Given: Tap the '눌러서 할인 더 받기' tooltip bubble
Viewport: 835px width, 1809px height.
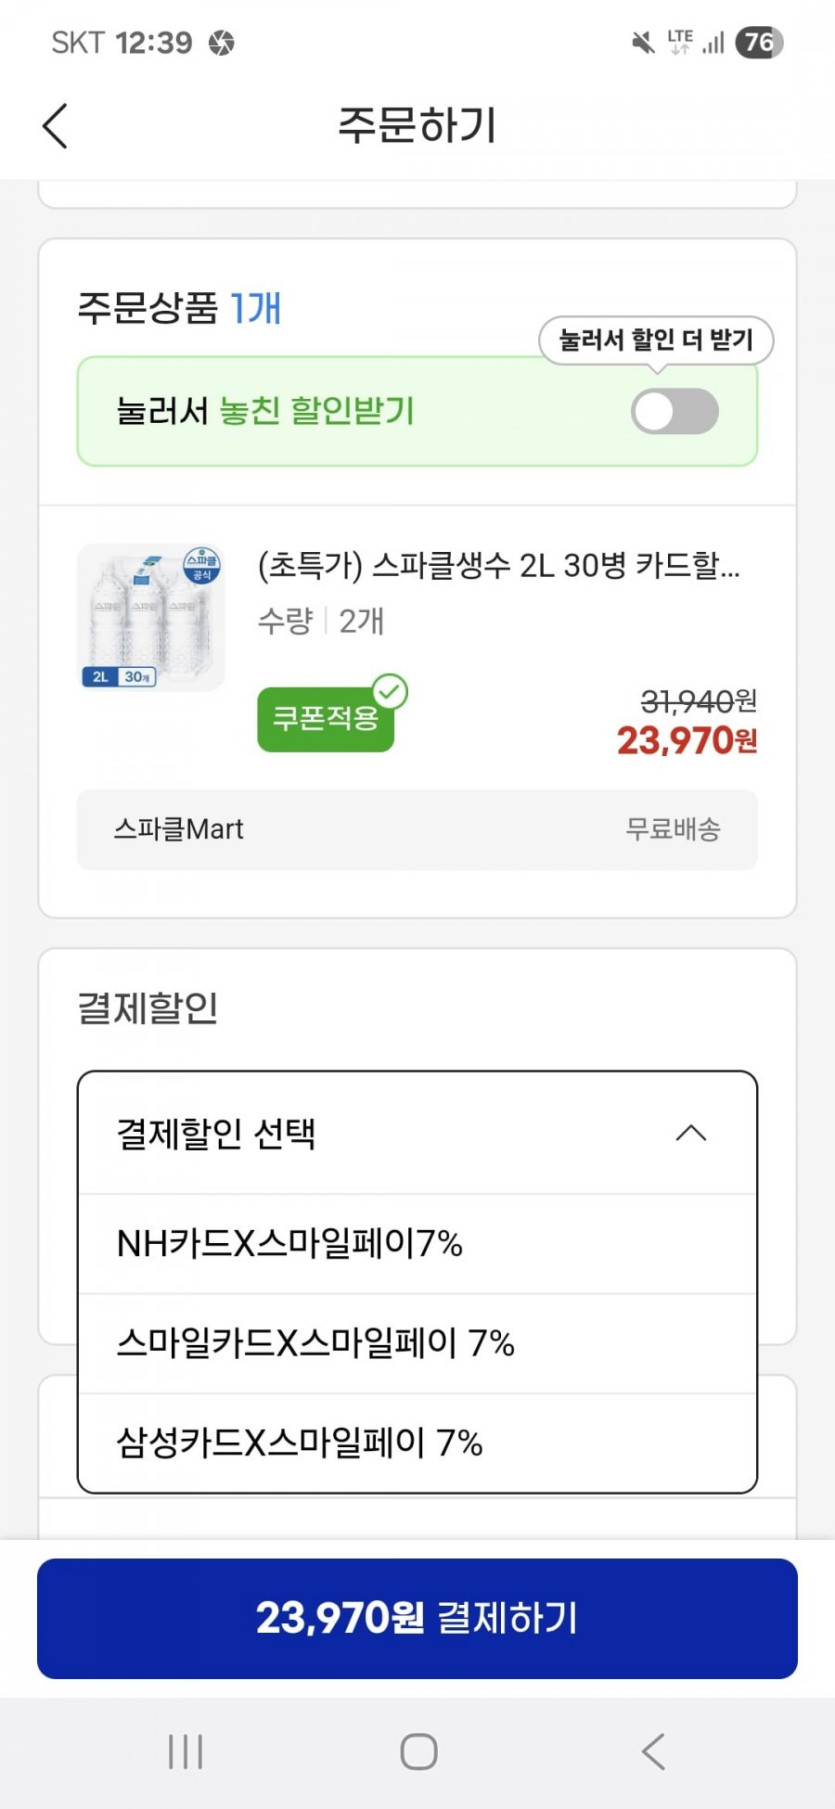Looking at the screenshot, I should 655,340.
